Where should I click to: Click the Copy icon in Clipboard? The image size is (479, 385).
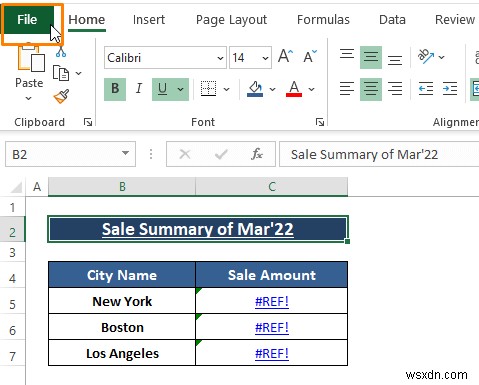click(x=61, y=73)
